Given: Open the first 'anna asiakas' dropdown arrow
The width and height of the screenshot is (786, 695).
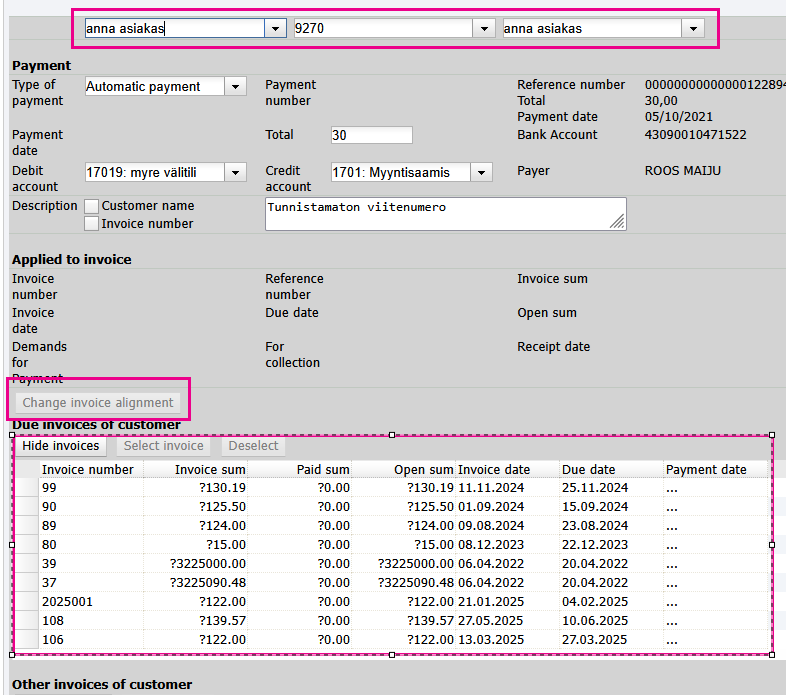Looking at the screenshot, I should point(275,29).
